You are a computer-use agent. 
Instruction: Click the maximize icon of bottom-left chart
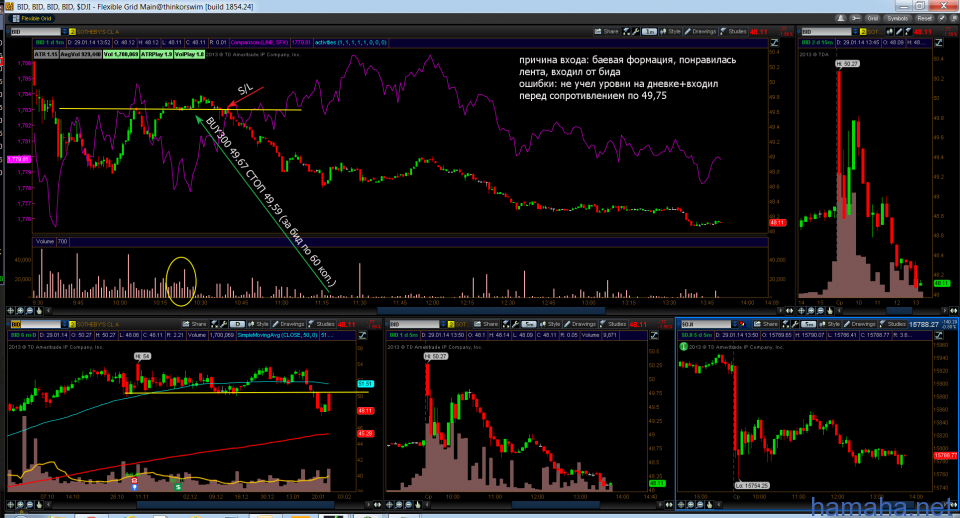pyautogui.click(x=362, y=335)
